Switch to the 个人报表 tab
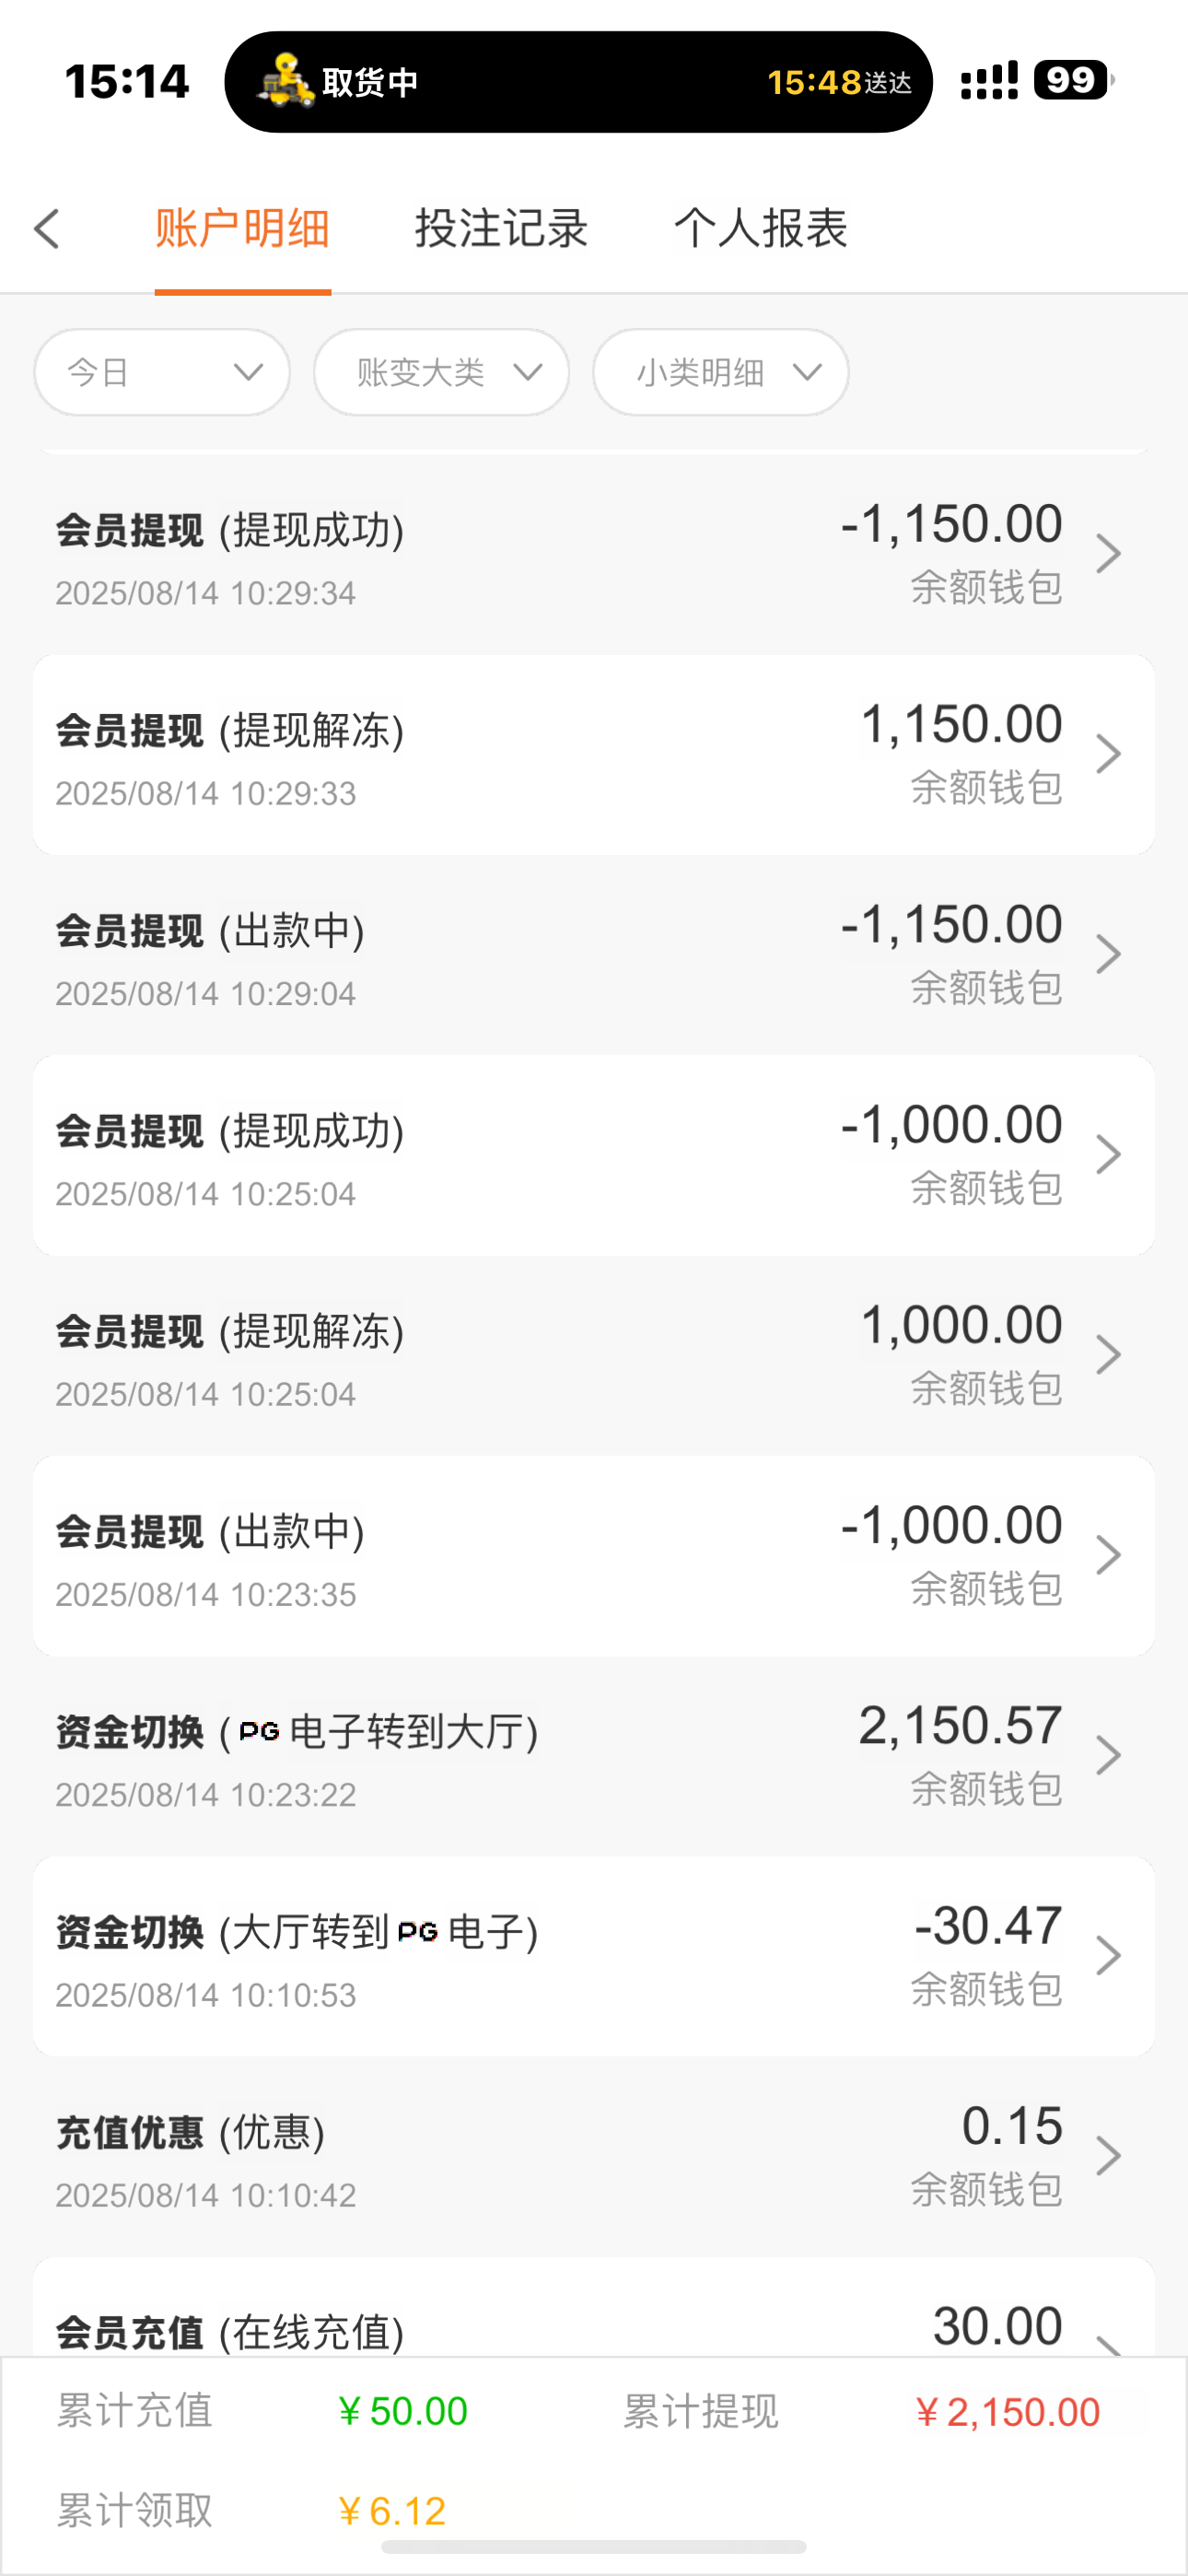This screenshot has height=2576, width=1188. 760,229
